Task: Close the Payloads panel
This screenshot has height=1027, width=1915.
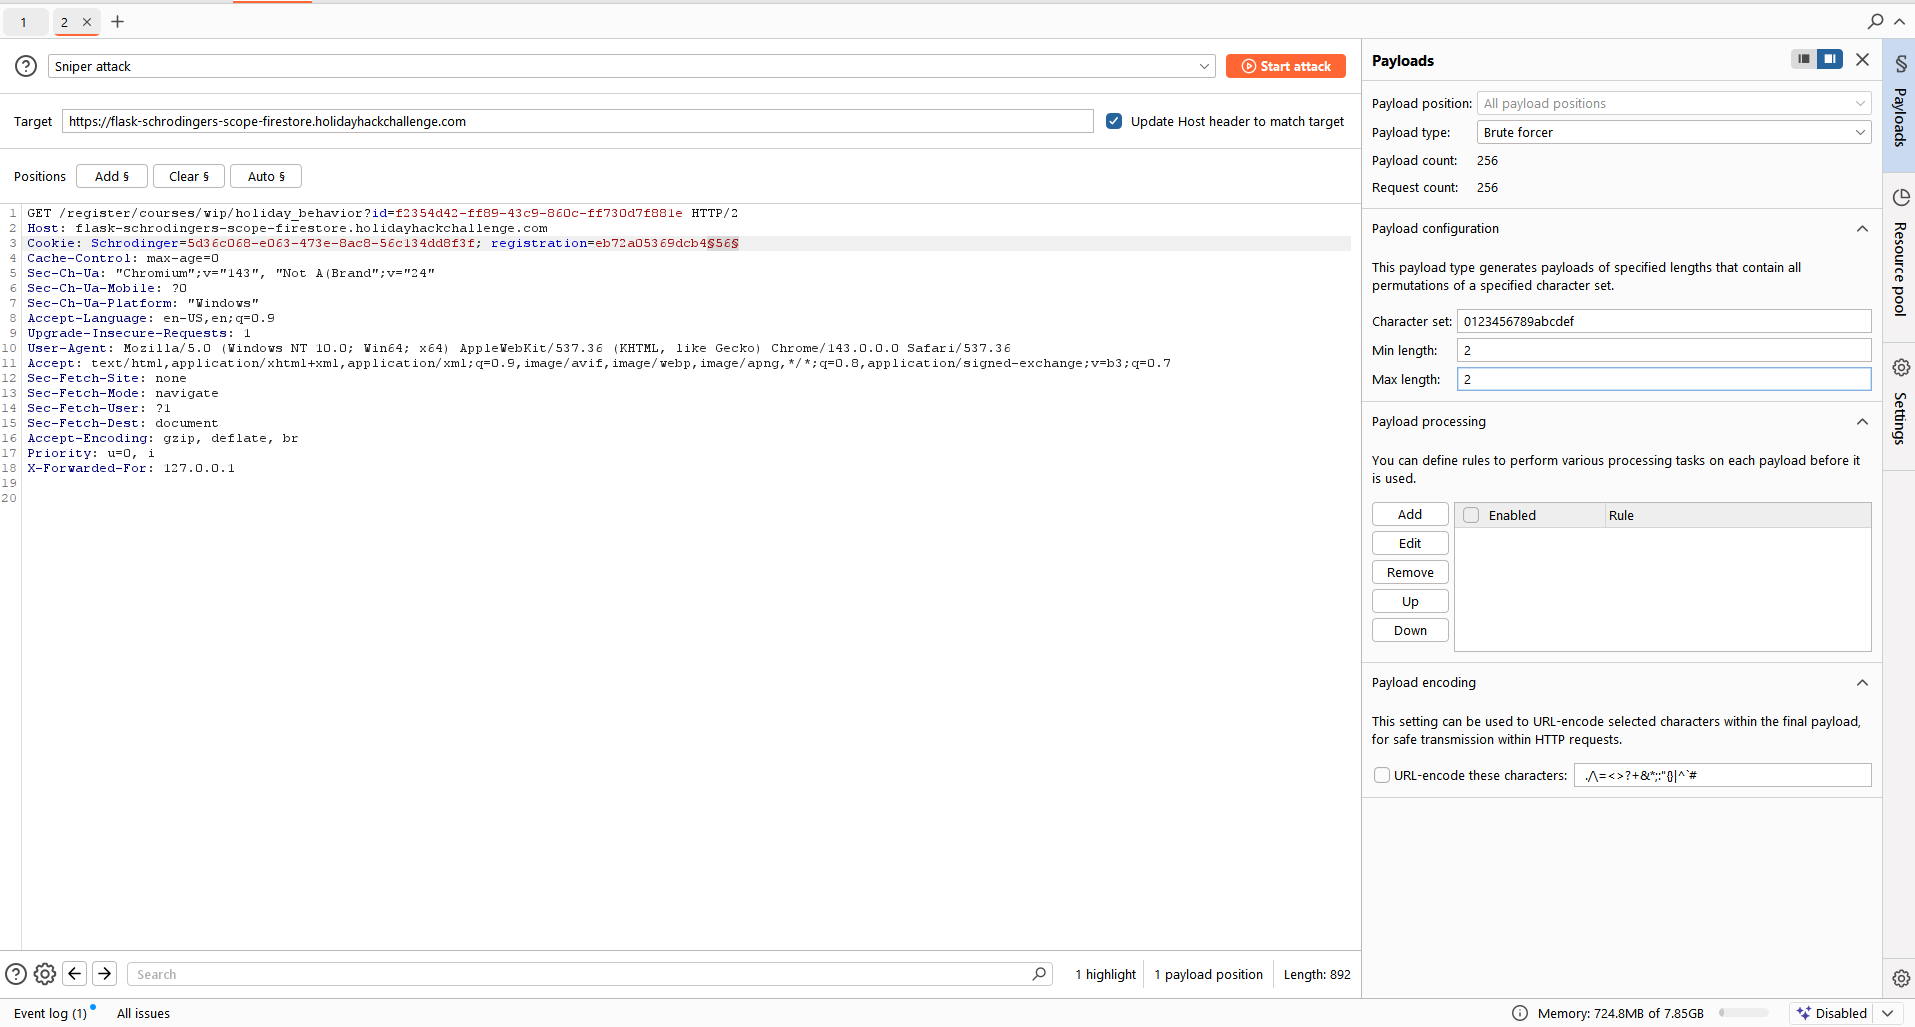Action: tap(1862, 60)
